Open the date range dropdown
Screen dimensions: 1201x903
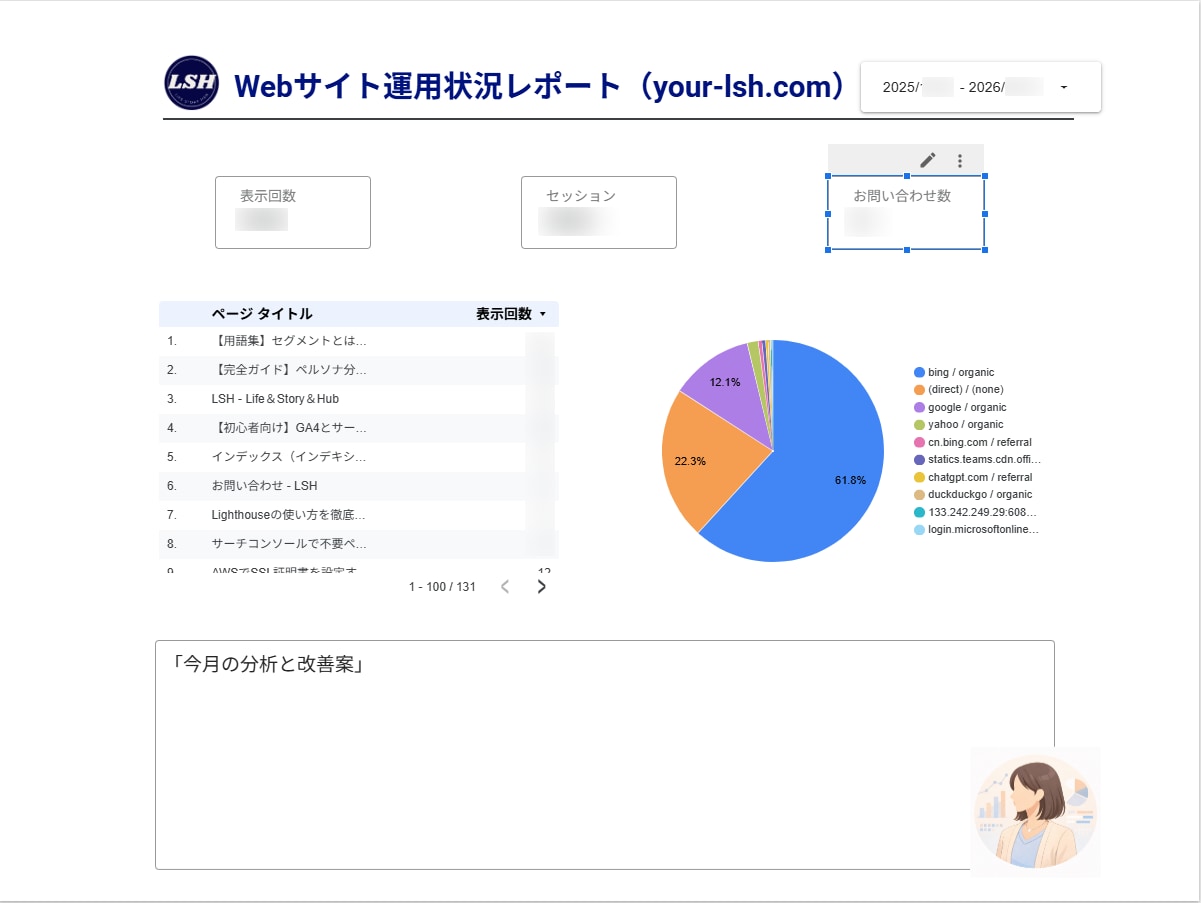[981, 87]
